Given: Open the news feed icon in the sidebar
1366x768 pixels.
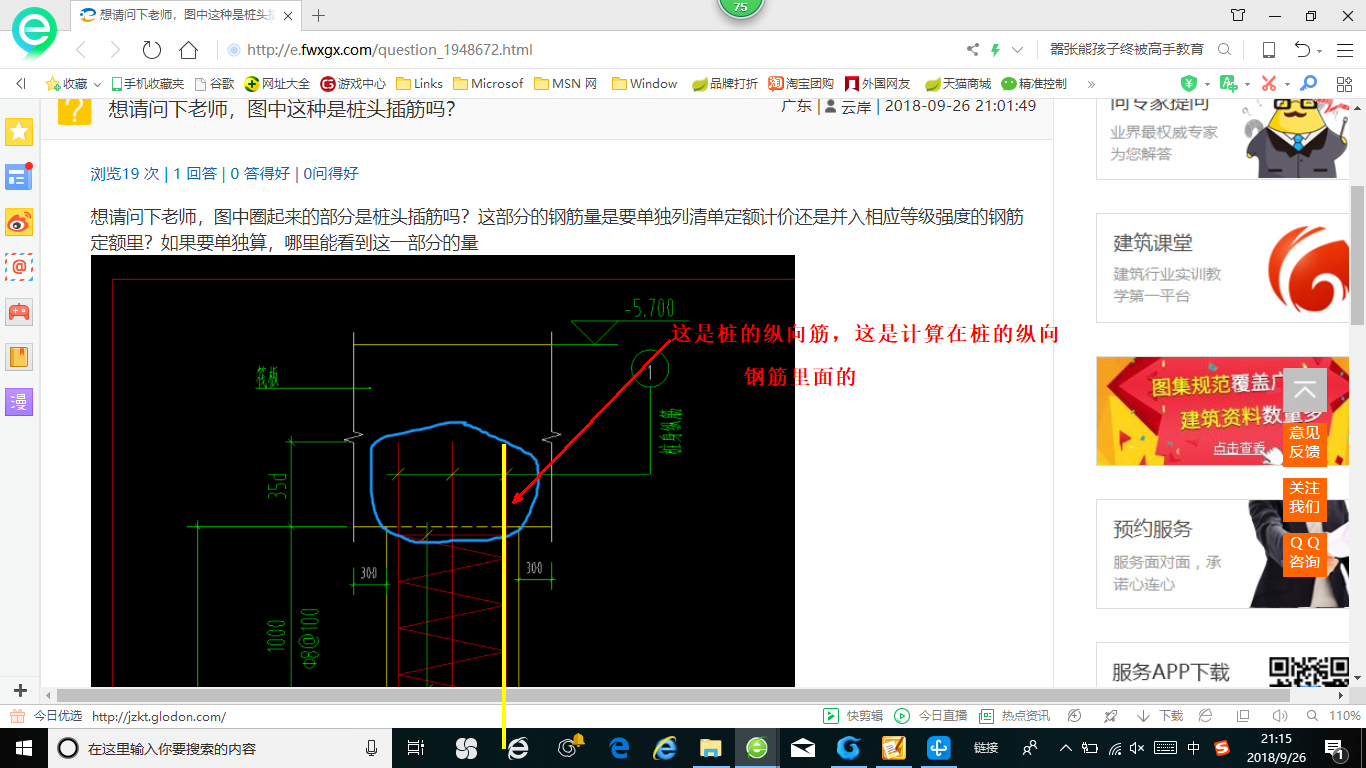Looking at the screenshot, I should (19, 177).
